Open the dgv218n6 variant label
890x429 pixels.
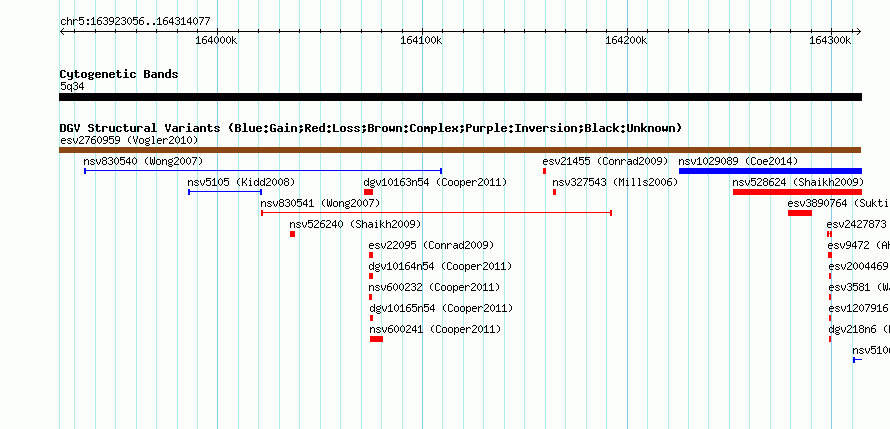click(859, 329)
